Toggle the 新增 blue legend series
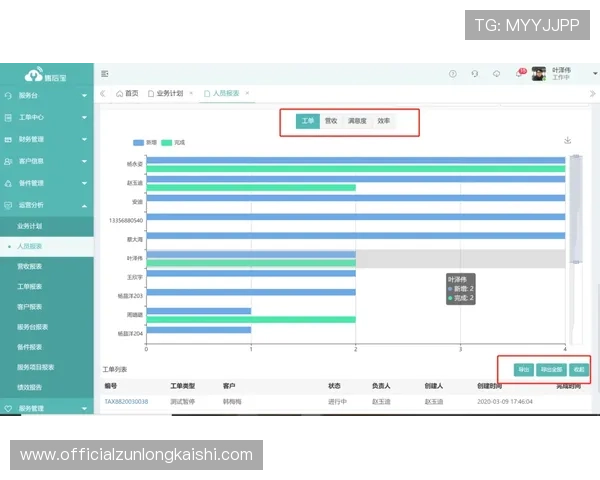The image size is (600, 480). [x=138, y=142]
